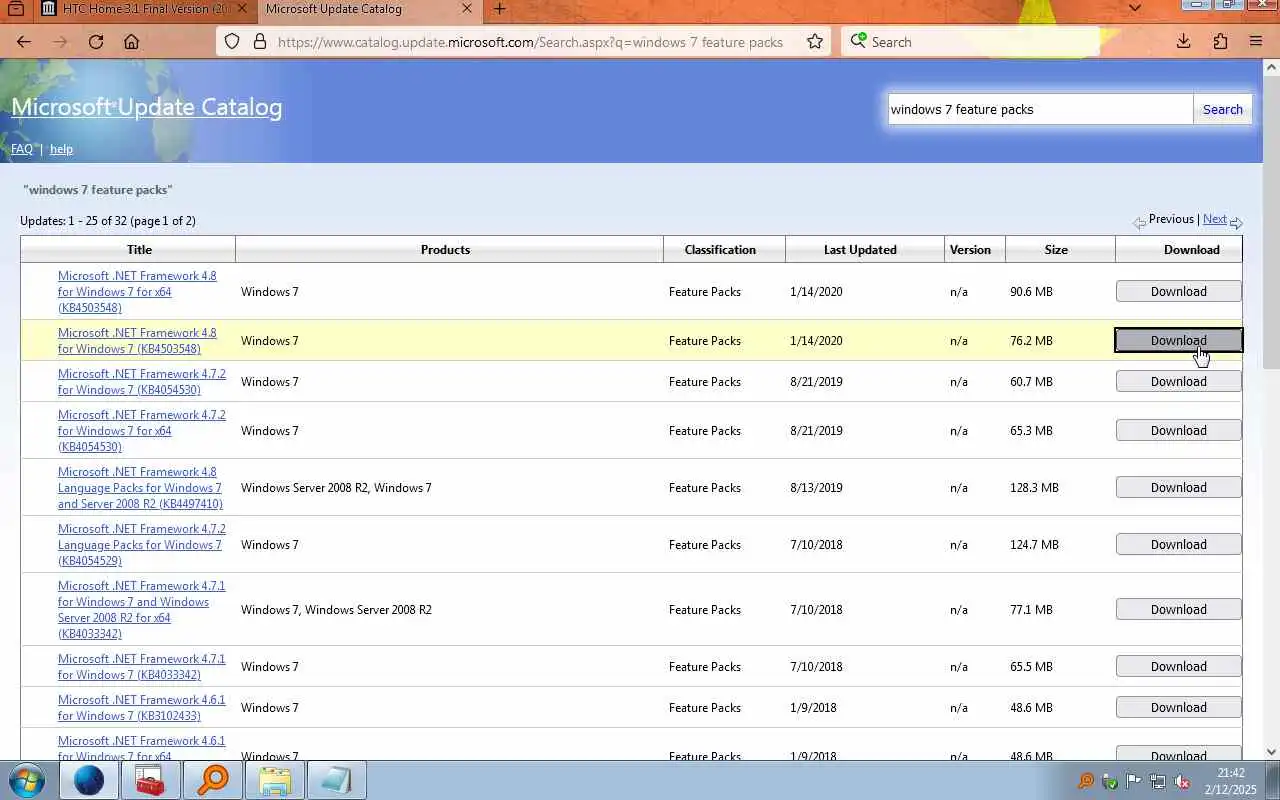The image size is (1280, 800).
Task: Click the Action Center flag tray icon
Action: click(x=1134, y=781)
